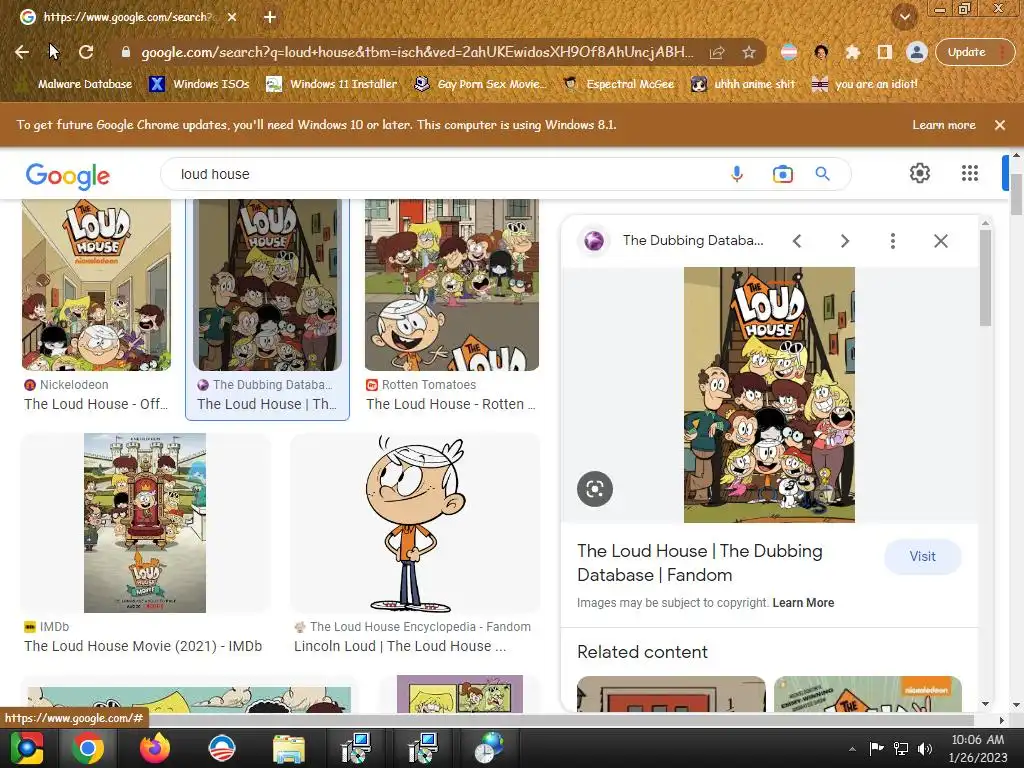Start voice search with microphone
The width and height of the screenshot is (1024, 768).
(x=737, y=174)
